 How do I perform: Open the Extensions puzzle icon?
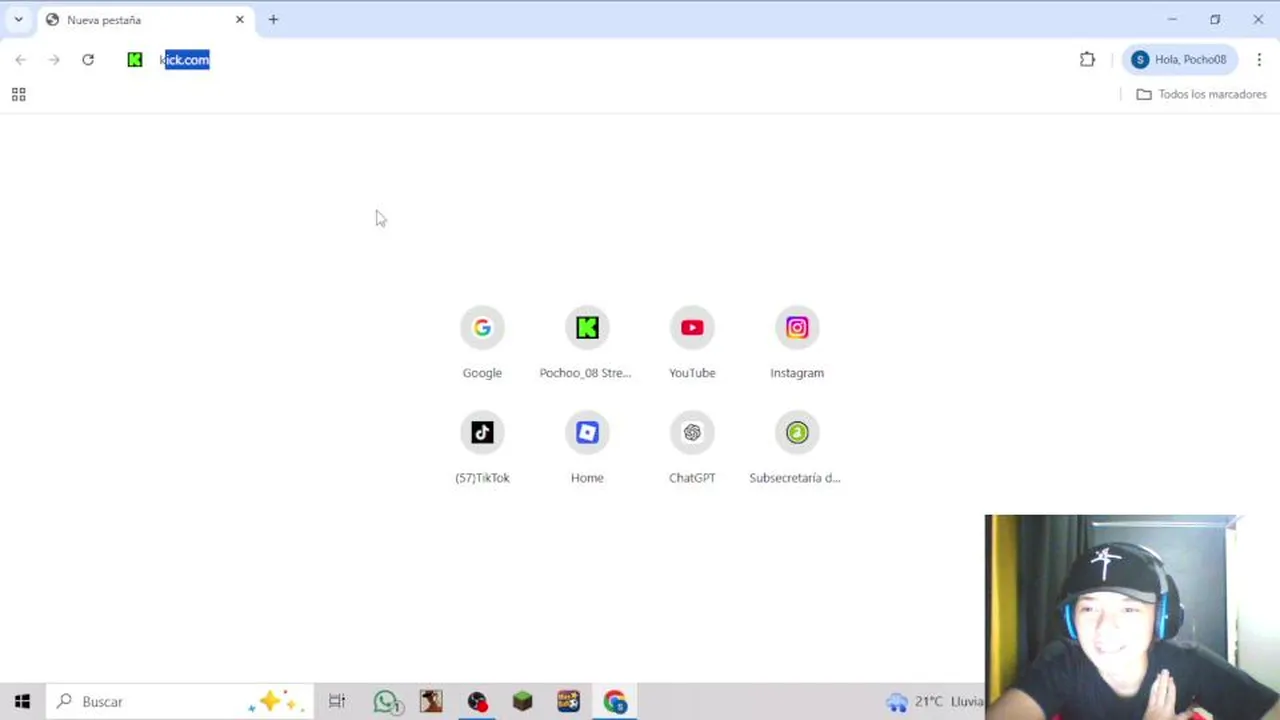1087,60
